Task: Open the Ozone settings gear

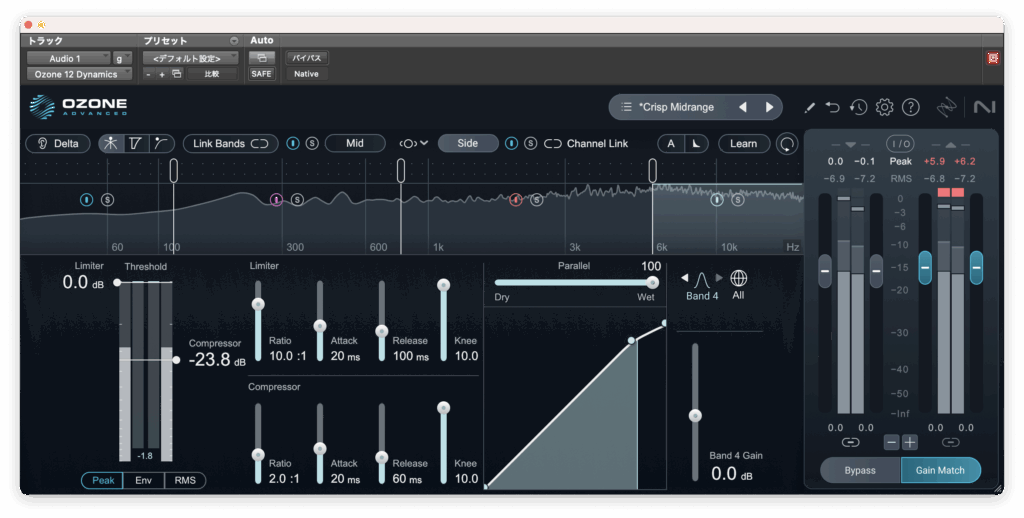Action: pos(884,107)
